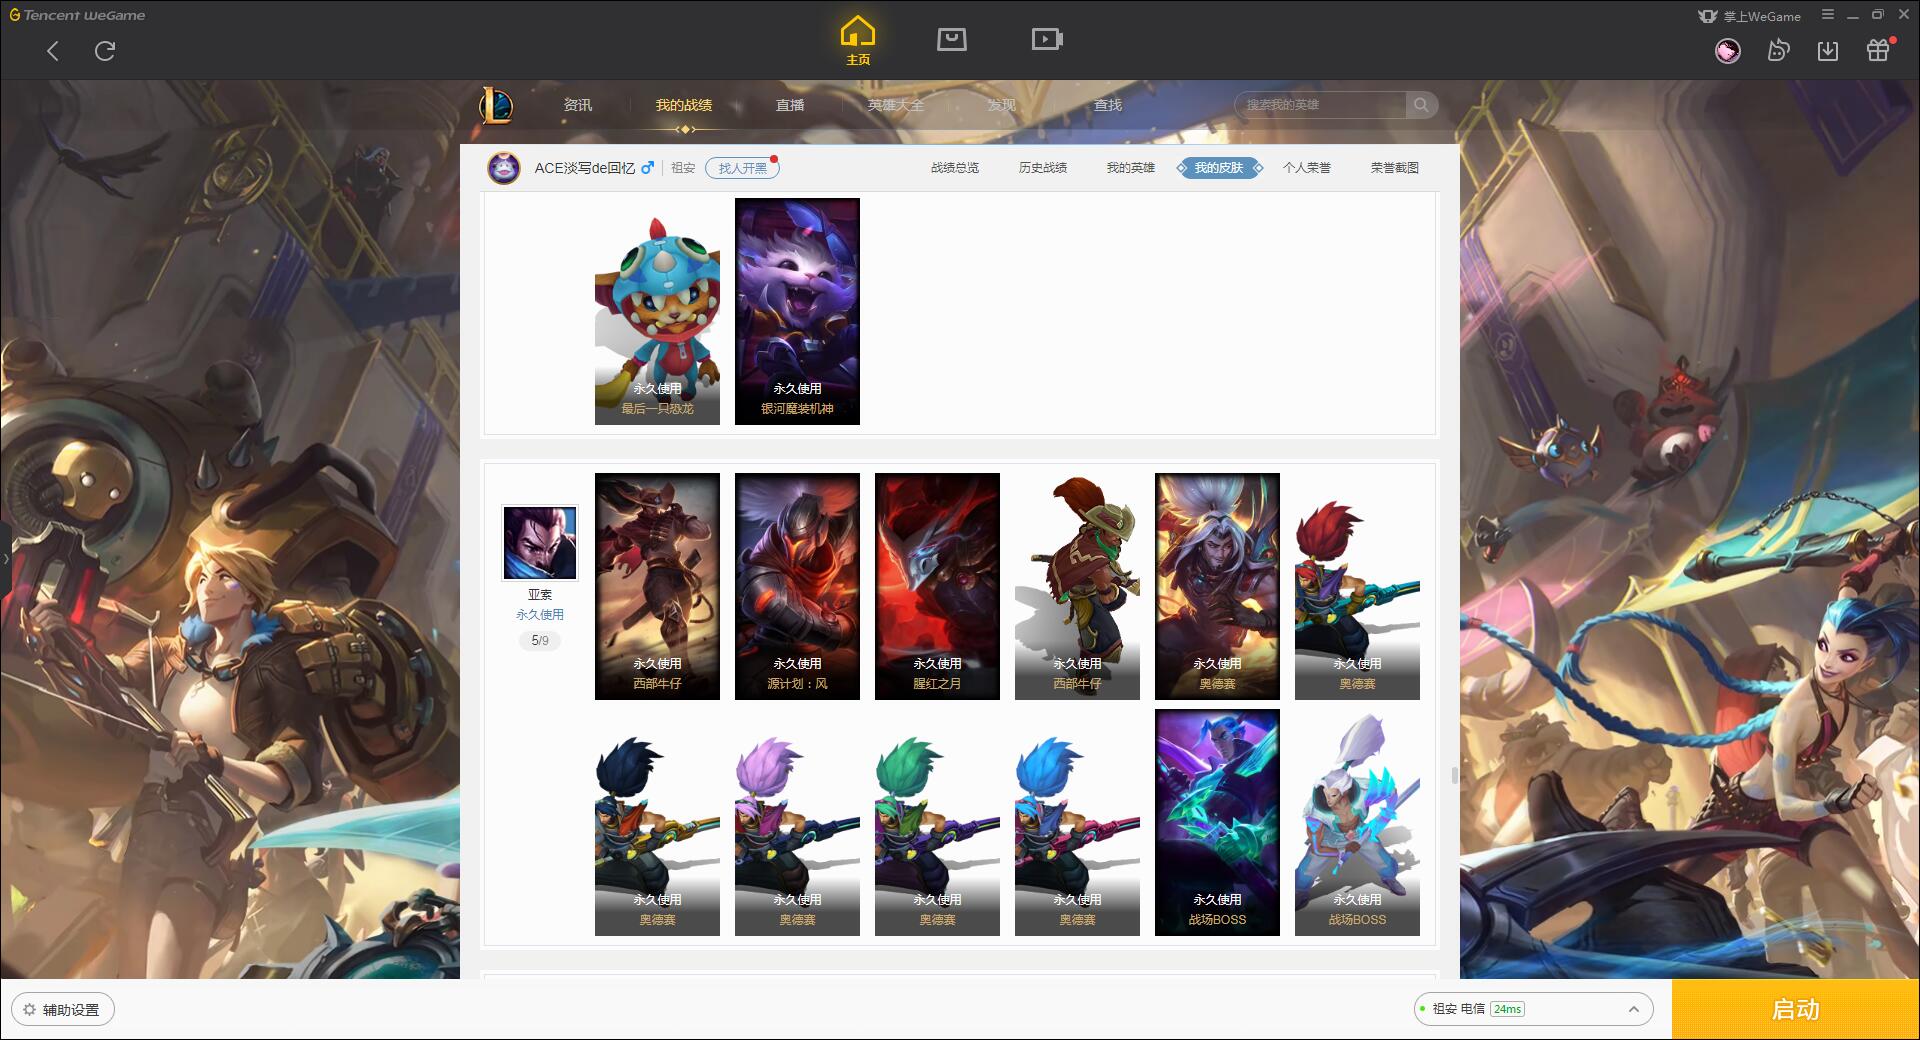Screen dimensions: 1920x1040
Task: Open 辅助设置 settings button
Action: tap(63, 1010)
